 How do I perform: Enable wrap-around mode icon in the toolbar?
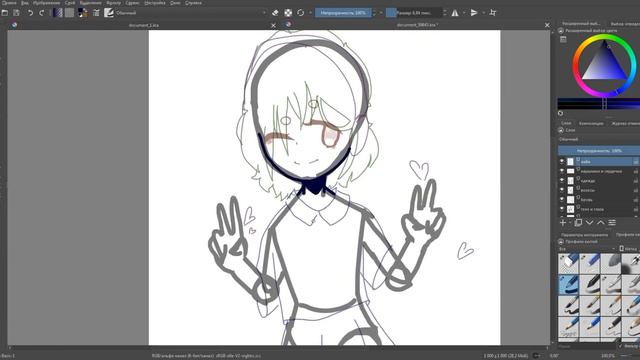[x=493, y=13]
